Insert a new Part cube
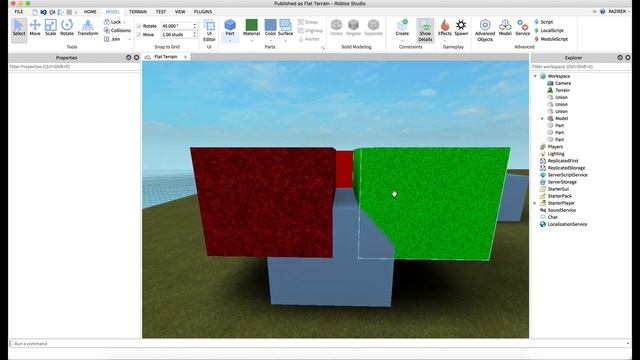Screen dimensions: 640x360 (x=230, y=26)
